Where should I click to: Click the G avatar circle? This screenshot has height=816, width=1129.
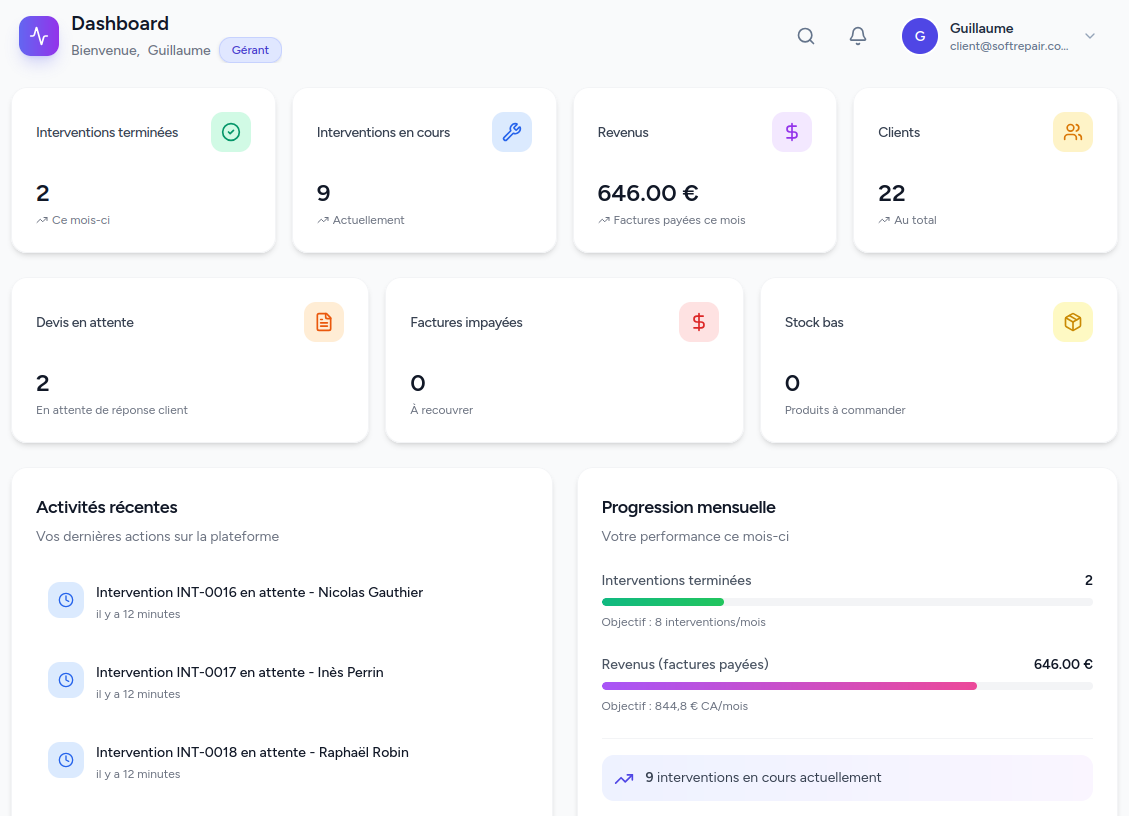[x=920, y=36]
